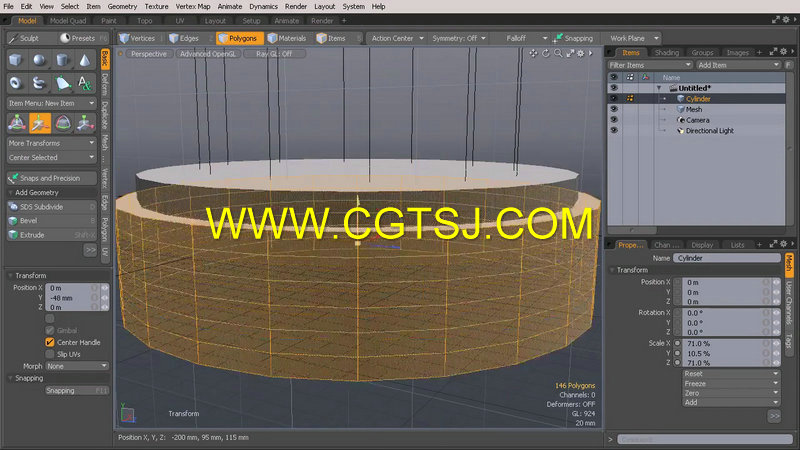Switch to Vertices selection mode
800x450 pixels.
137,38
